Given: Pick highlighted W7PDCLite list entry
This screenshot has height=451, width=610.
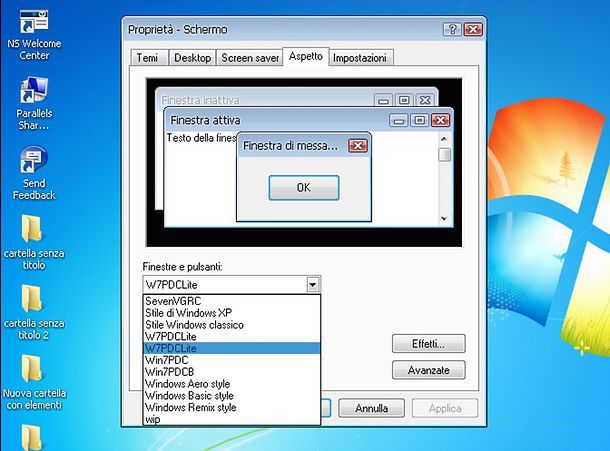Looking at the screenshot, I should [x=232, y=348].
